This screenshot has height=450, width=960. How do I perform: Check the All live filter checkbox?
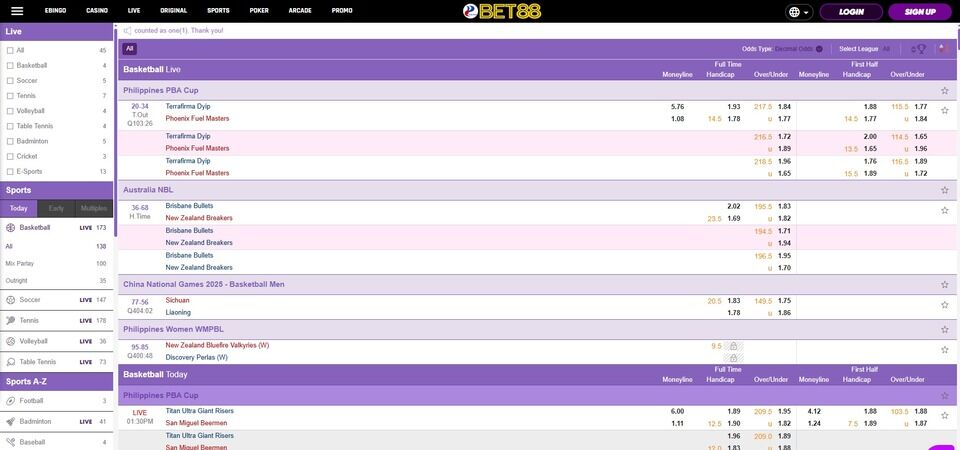pos(10,50)
